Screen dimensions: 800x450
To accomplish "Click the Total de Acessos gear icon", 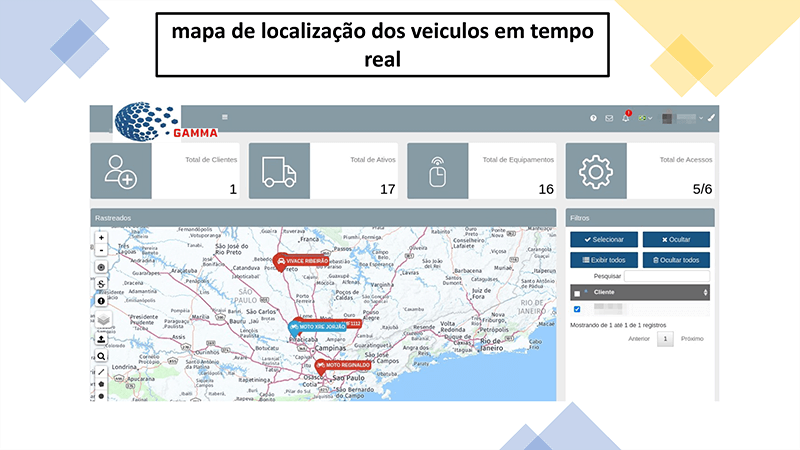I will (595, 171).
